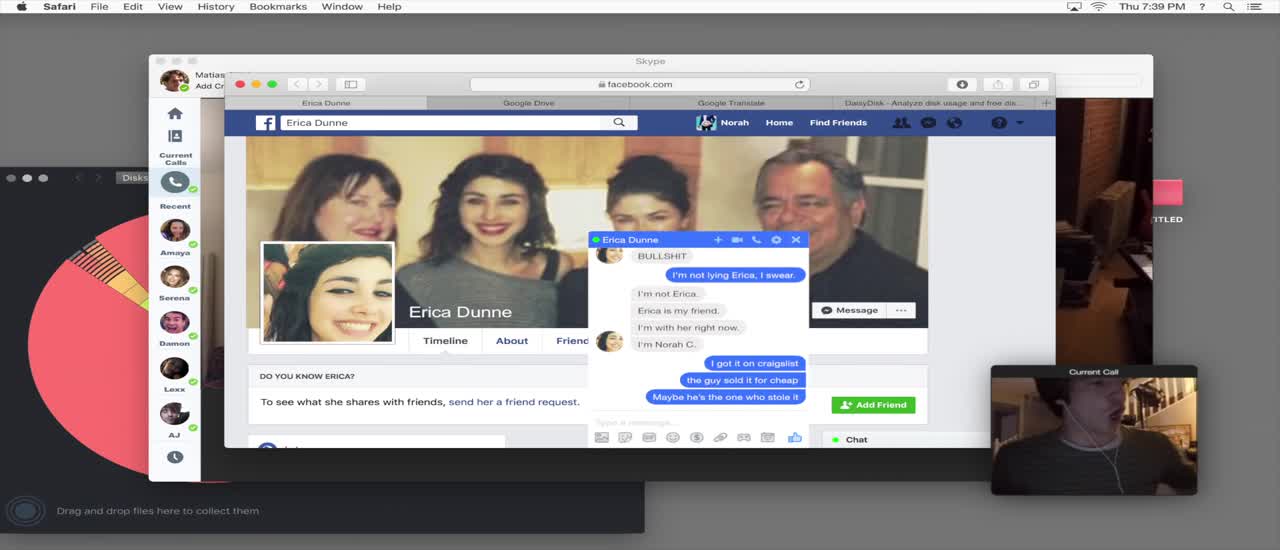Open the Facebook Chat bar
The width and height of the screenshot is (1280, 550).
(906, 440)
